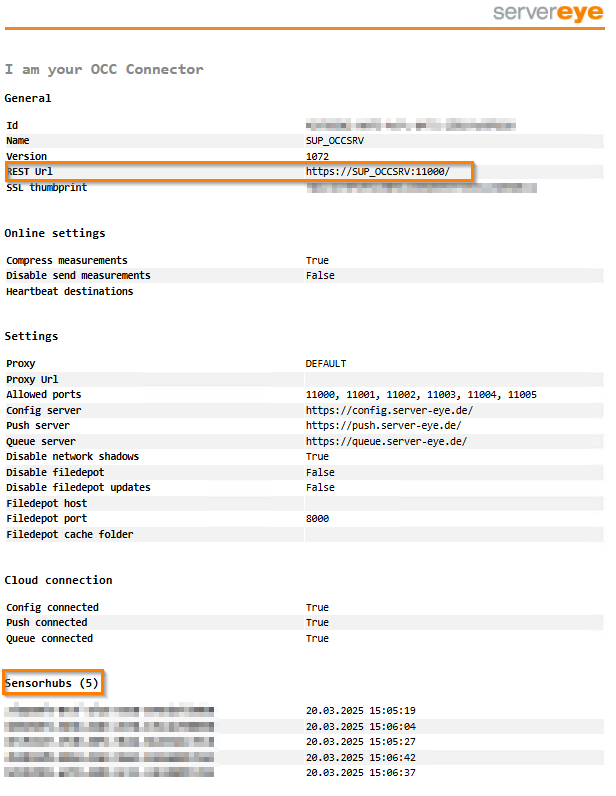Select the sensorhub timestamp 20.03.2025 15:06:42
616x796 pixels.
[x=361, y=757]
